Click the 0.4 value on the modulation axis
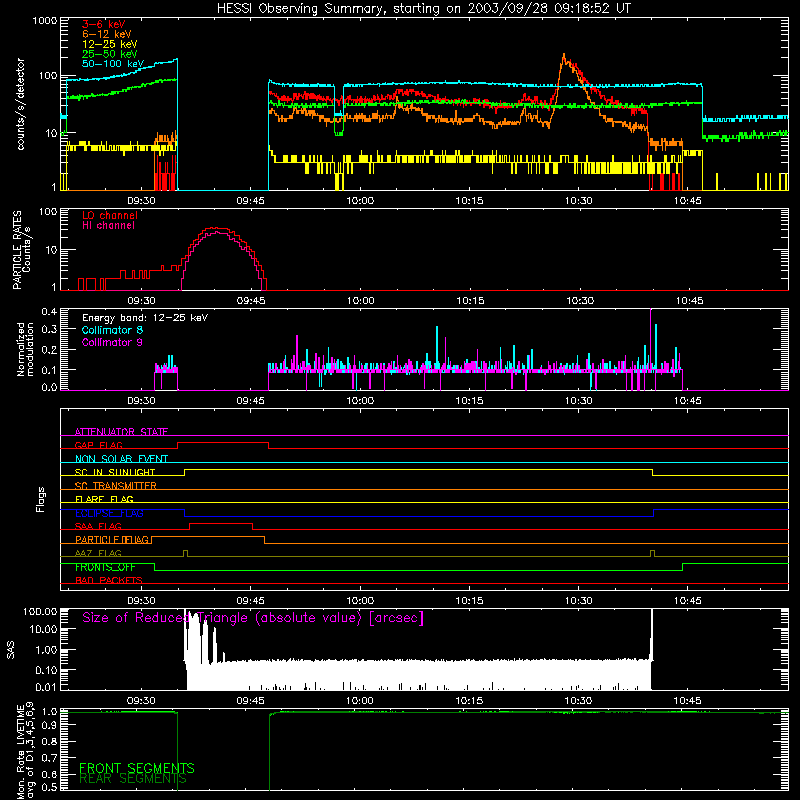800x800 pixels. click(49, 311)
